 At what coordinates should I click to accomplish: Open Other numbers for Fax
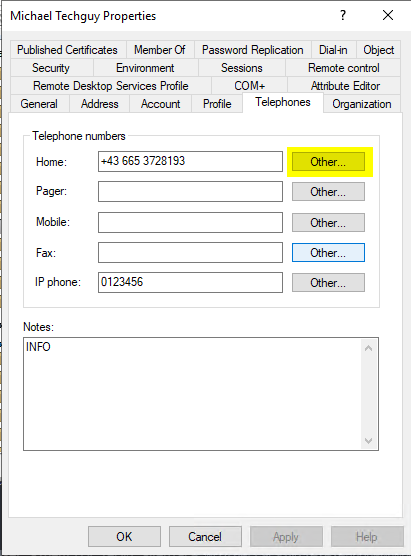[x=328, y=253]
